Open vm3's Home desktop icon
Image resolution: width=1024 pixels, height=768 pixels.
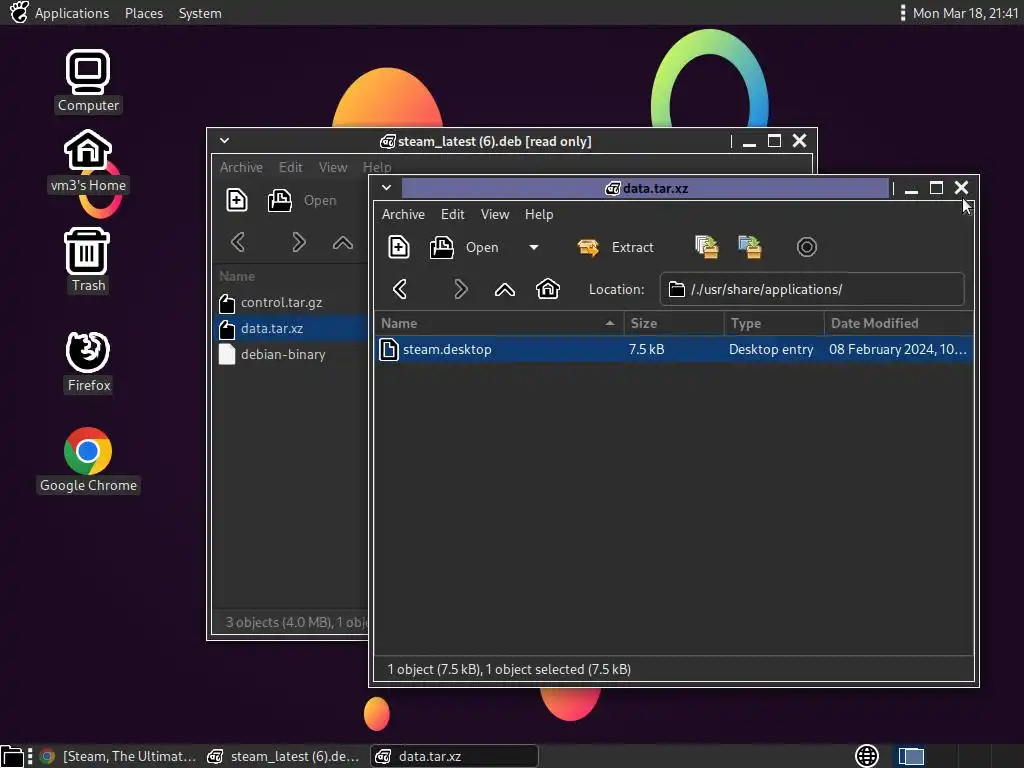tap(88, 161)
